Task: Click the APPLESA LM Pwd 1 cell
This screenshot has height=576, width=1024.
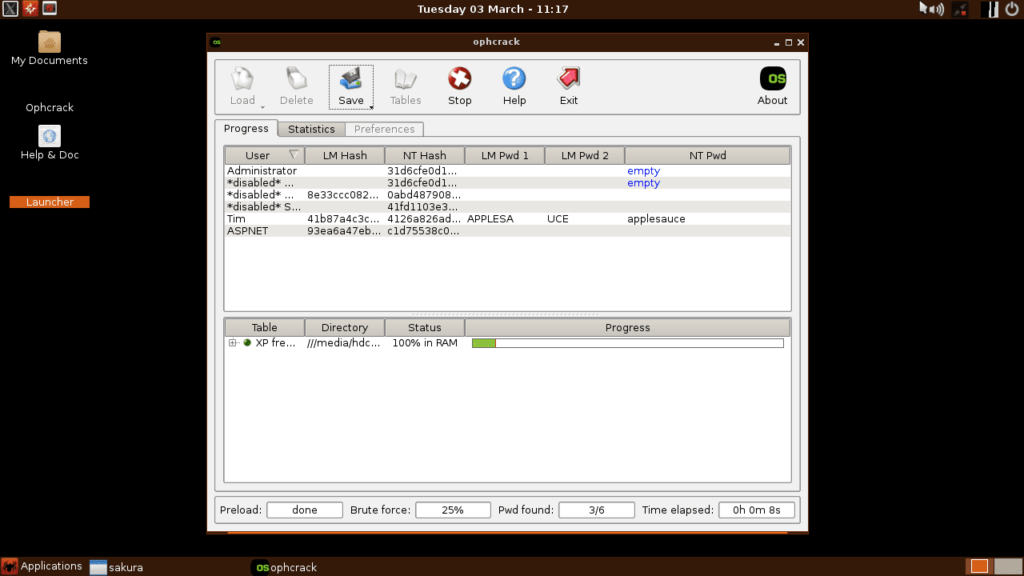Action: 490,219
